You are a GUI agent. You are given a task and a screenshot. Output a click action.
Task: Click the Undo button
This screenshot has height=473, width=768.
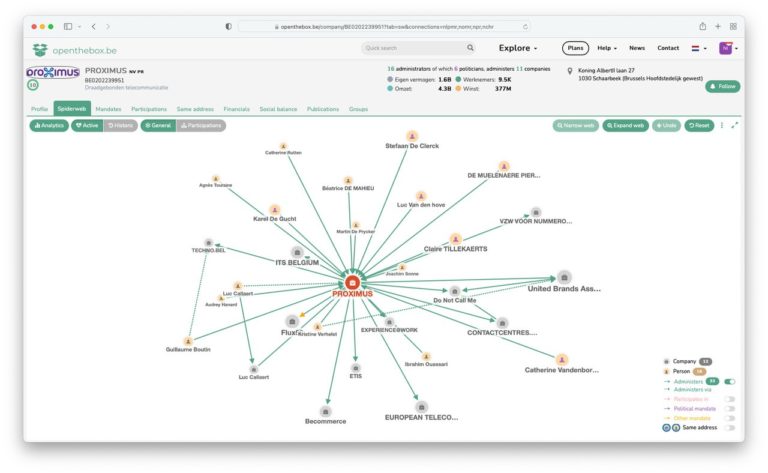(x=666, y=125)
